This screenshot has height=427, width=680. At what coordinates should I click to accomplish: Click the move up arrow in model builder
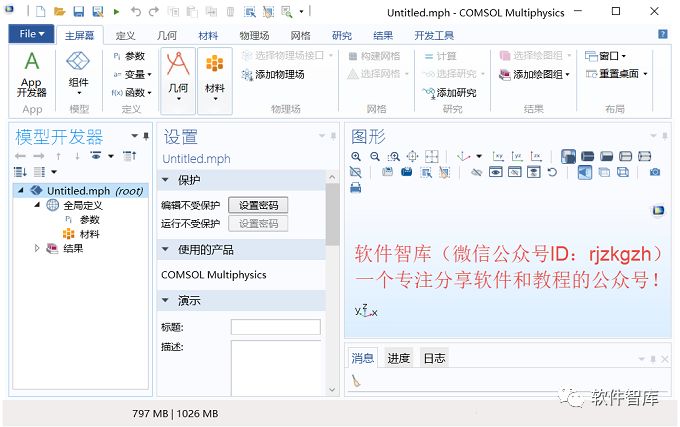59,156
